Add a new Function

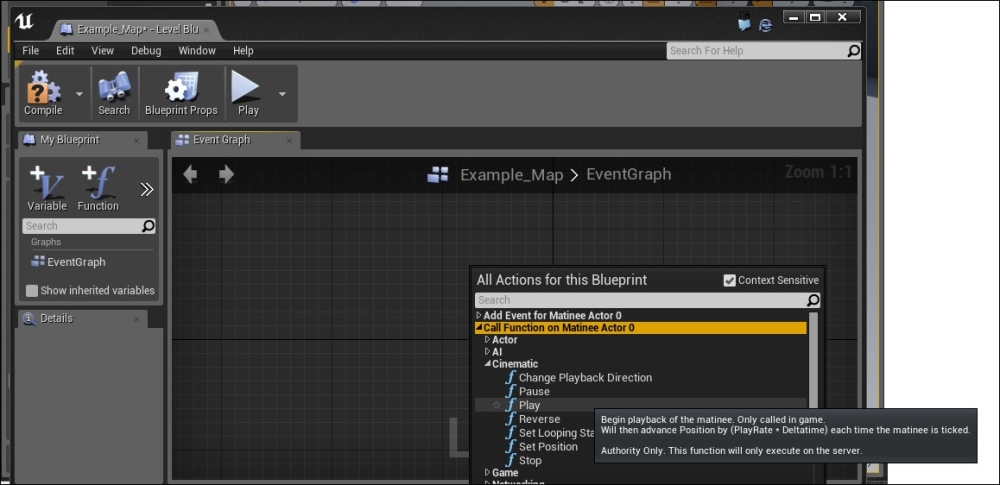pyautogui.click(x=98, y=189)
